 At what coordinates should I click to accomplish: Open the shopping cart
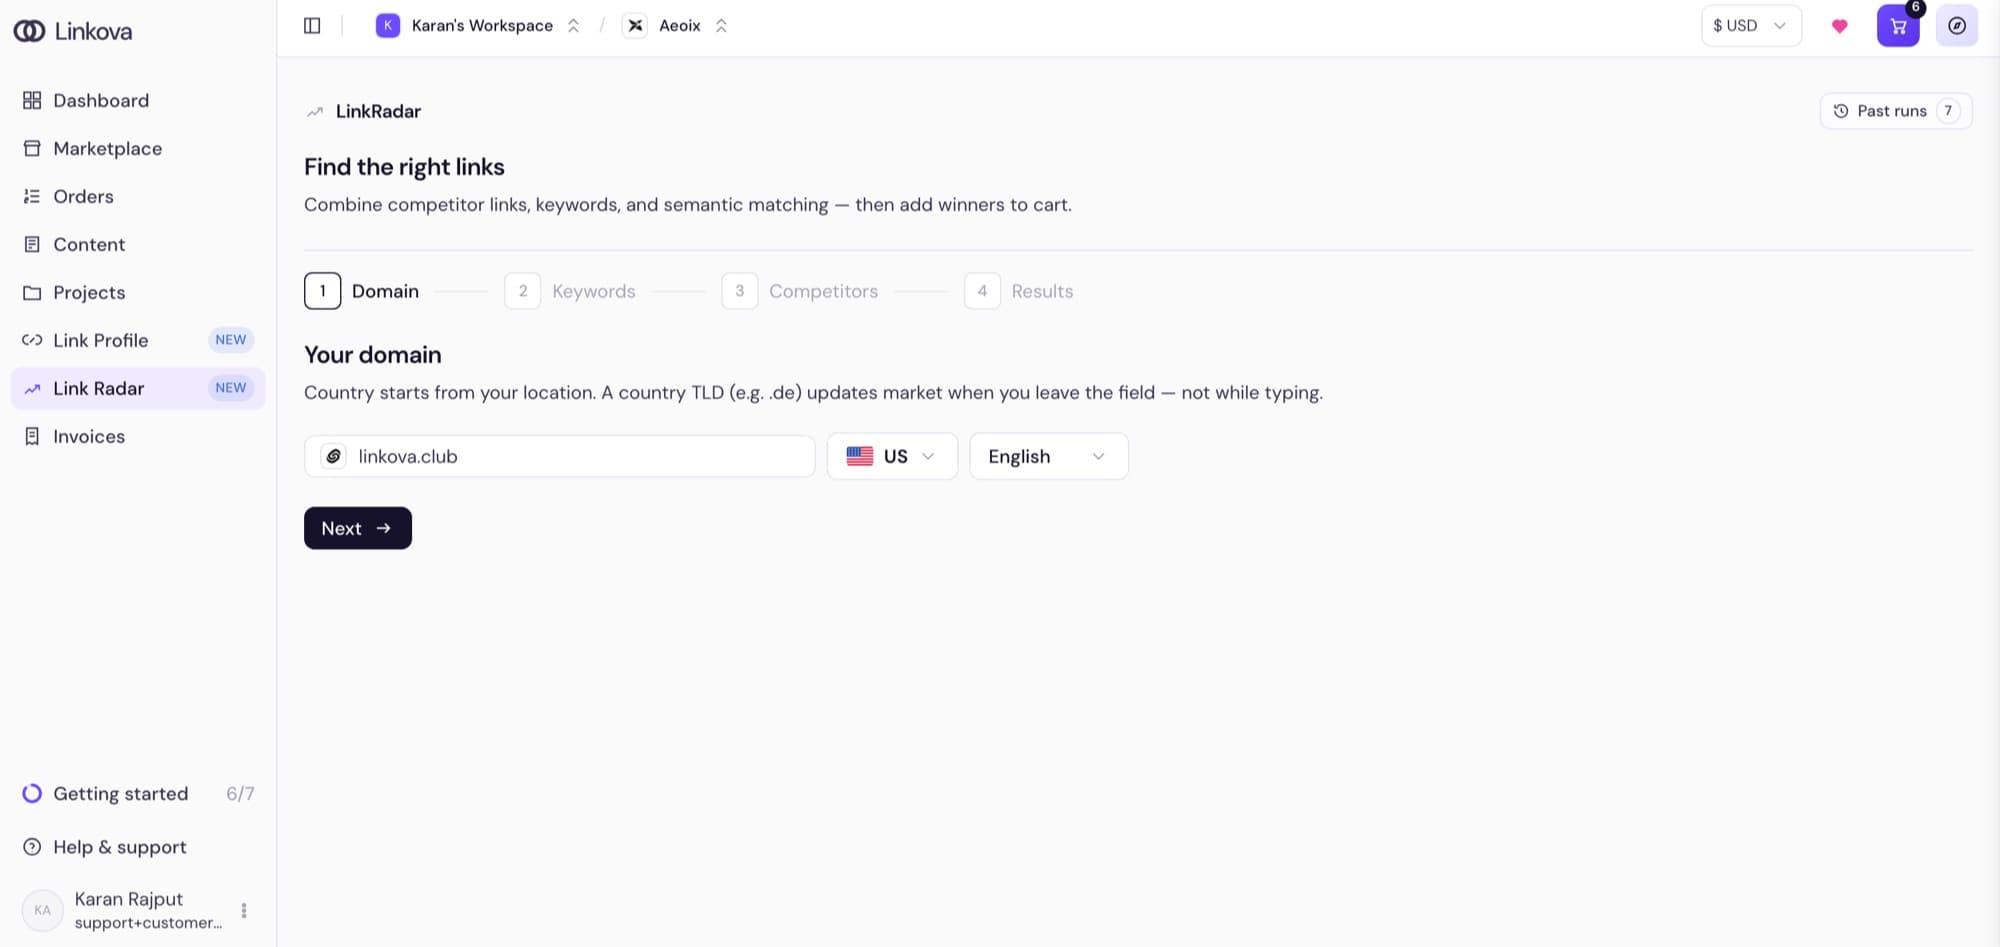(x=1898, y=26)
